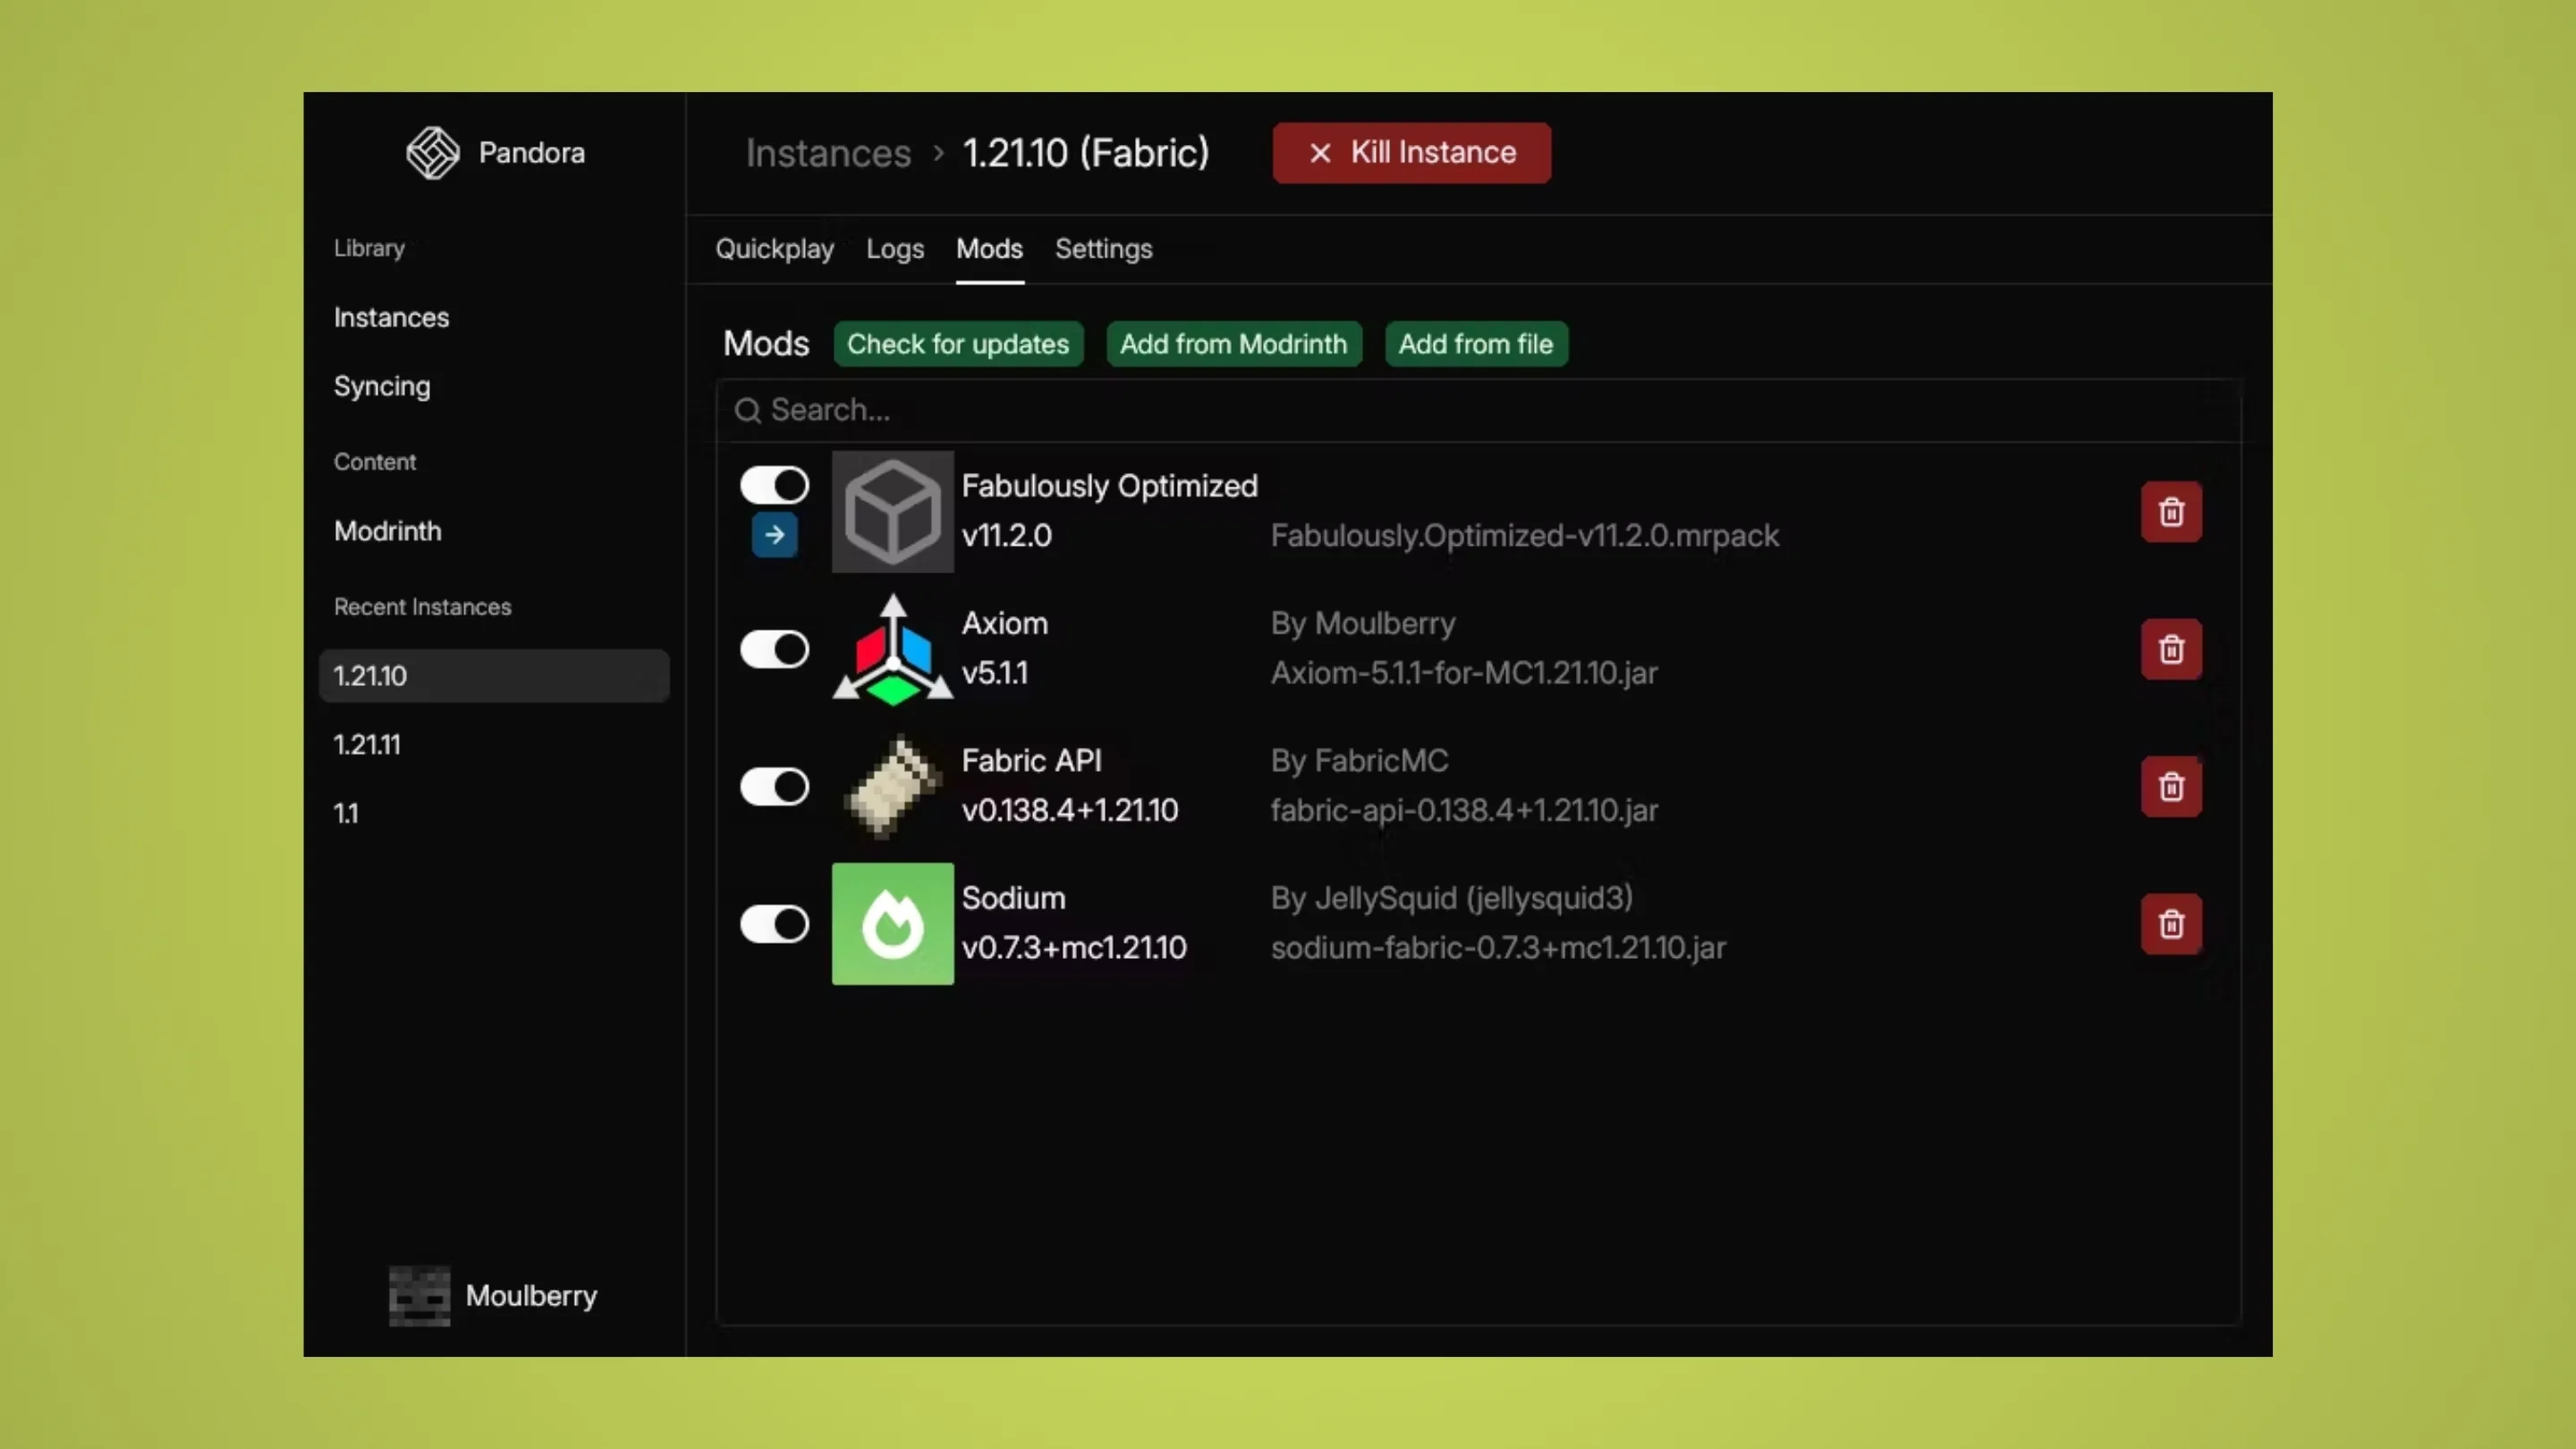The width and height of the screenshot is (2576, 1449).
Task: Click the Pandora logo icon
Action: [x=432, y=153]
